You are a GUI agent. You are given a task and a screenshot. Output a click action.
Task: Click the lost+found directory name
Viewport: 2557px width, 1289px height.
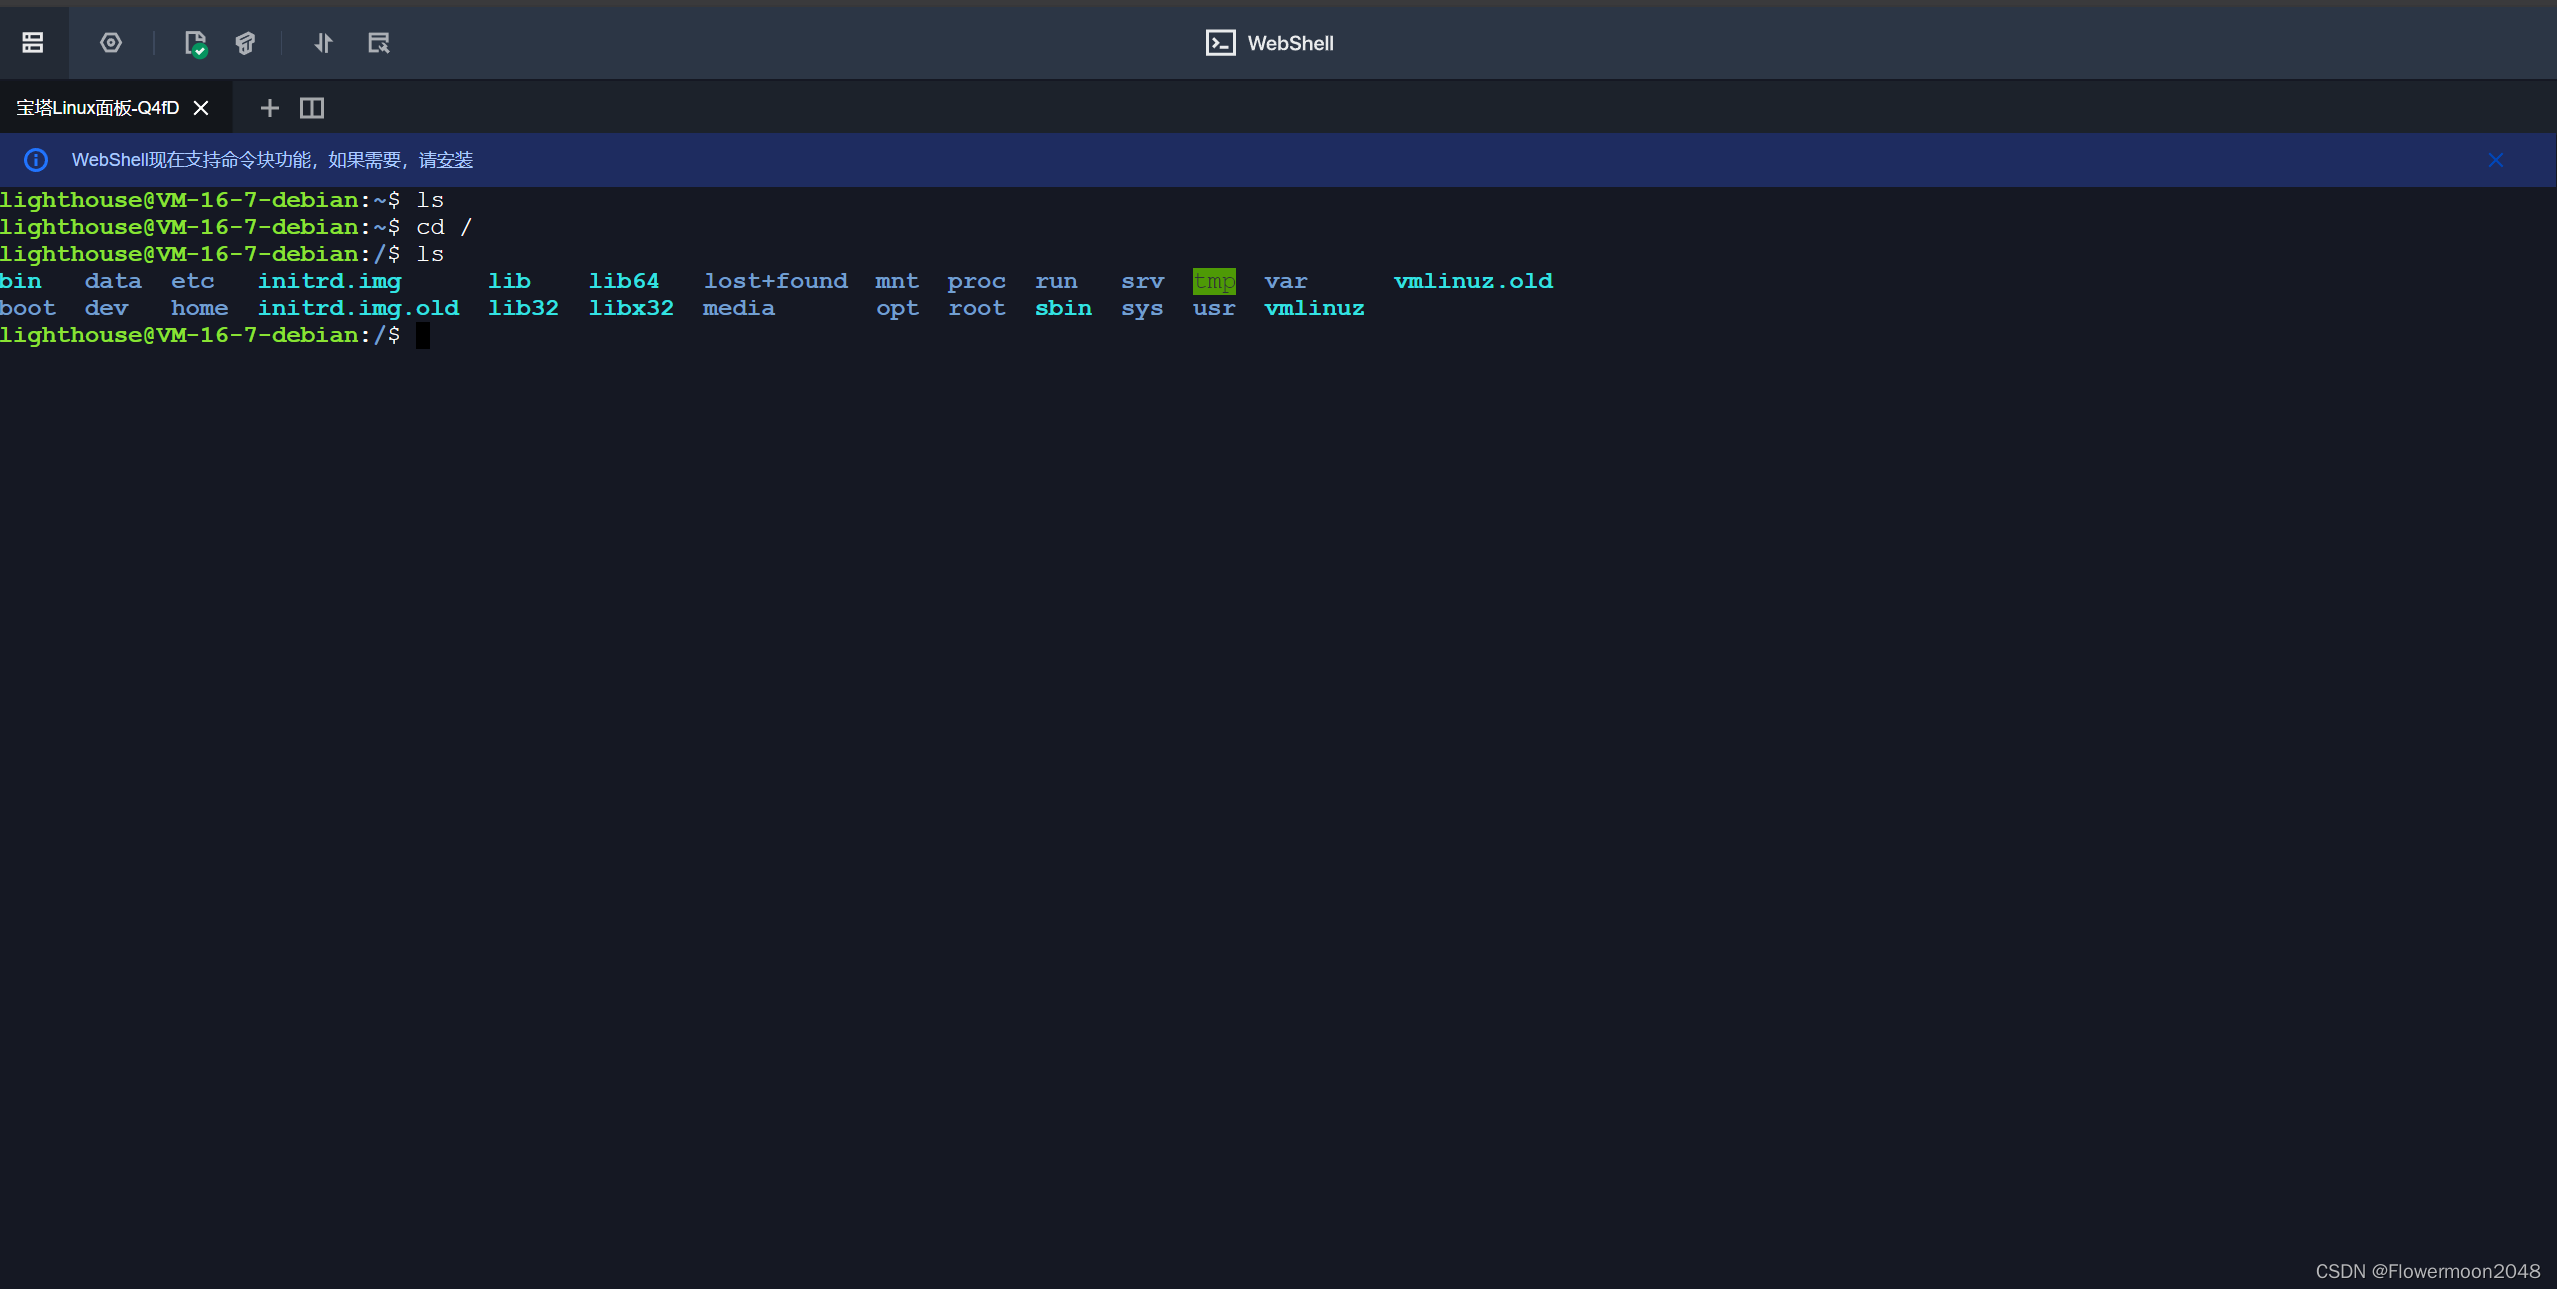(x=775, y=281)
